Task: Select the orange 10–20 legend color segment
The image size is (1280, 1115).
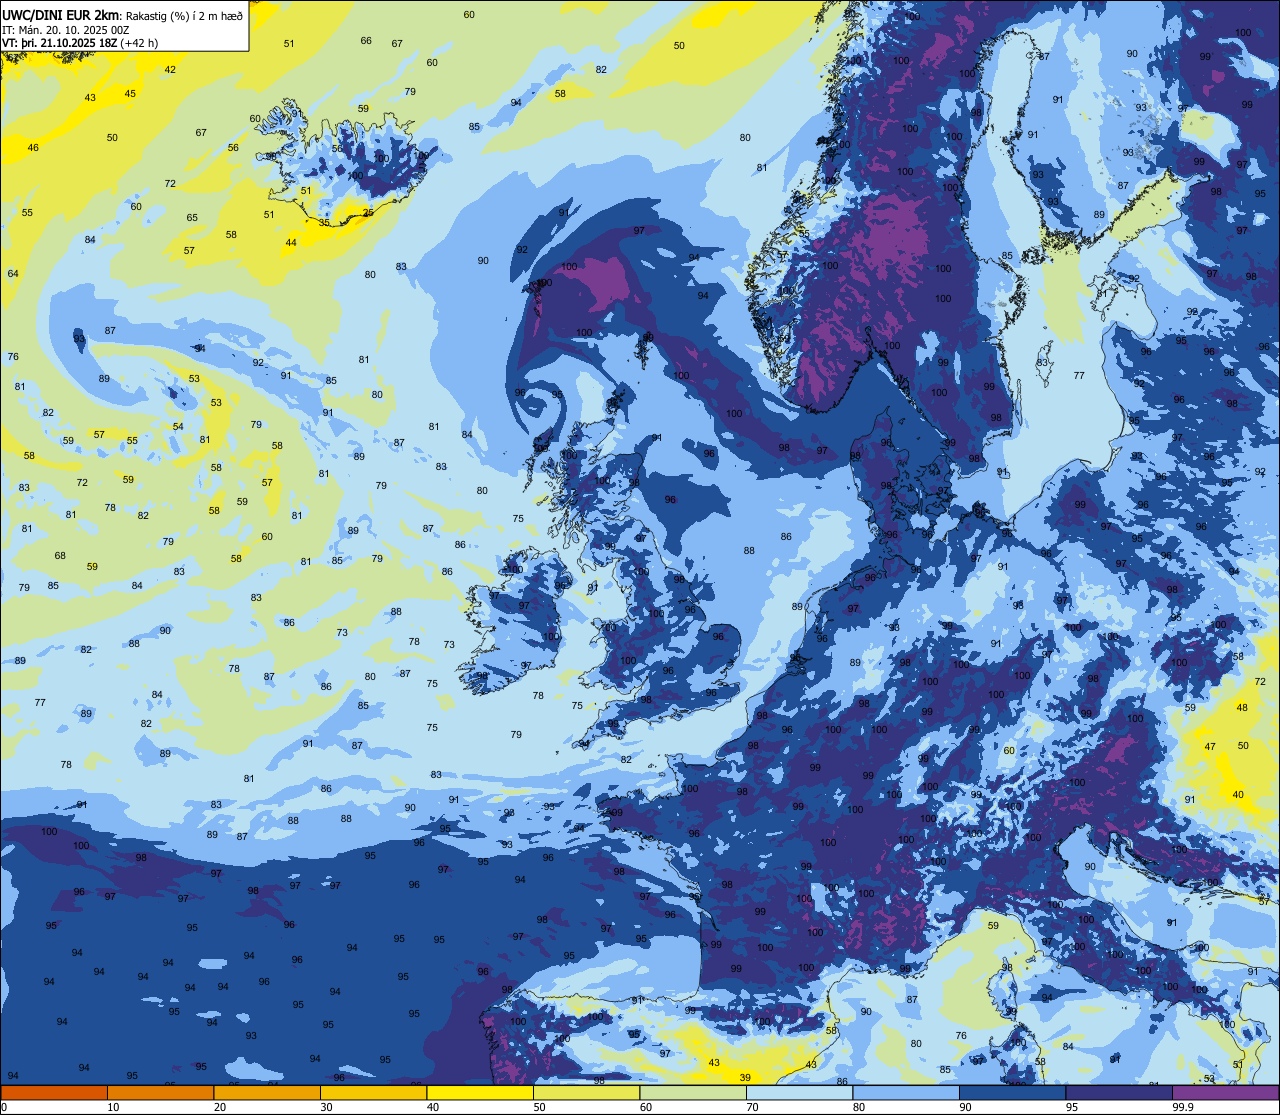Action: pos(160,1093)
